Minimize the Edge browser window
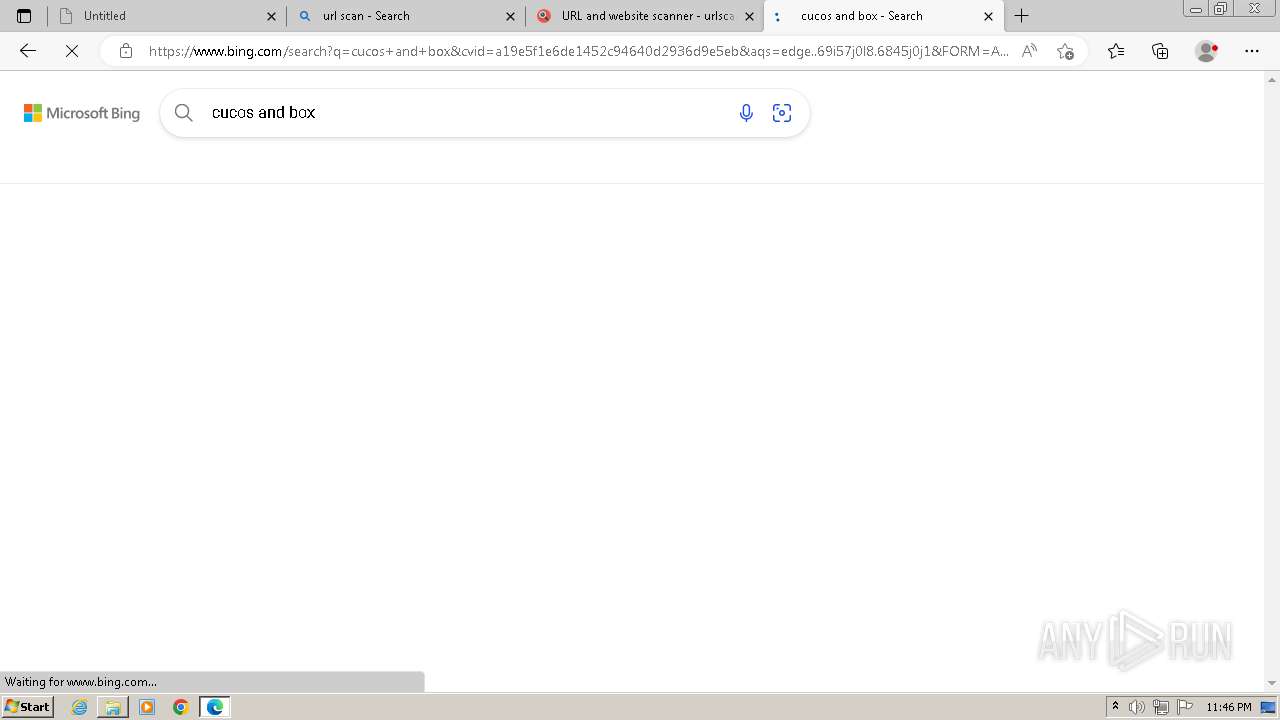 tap(1196, 9)
